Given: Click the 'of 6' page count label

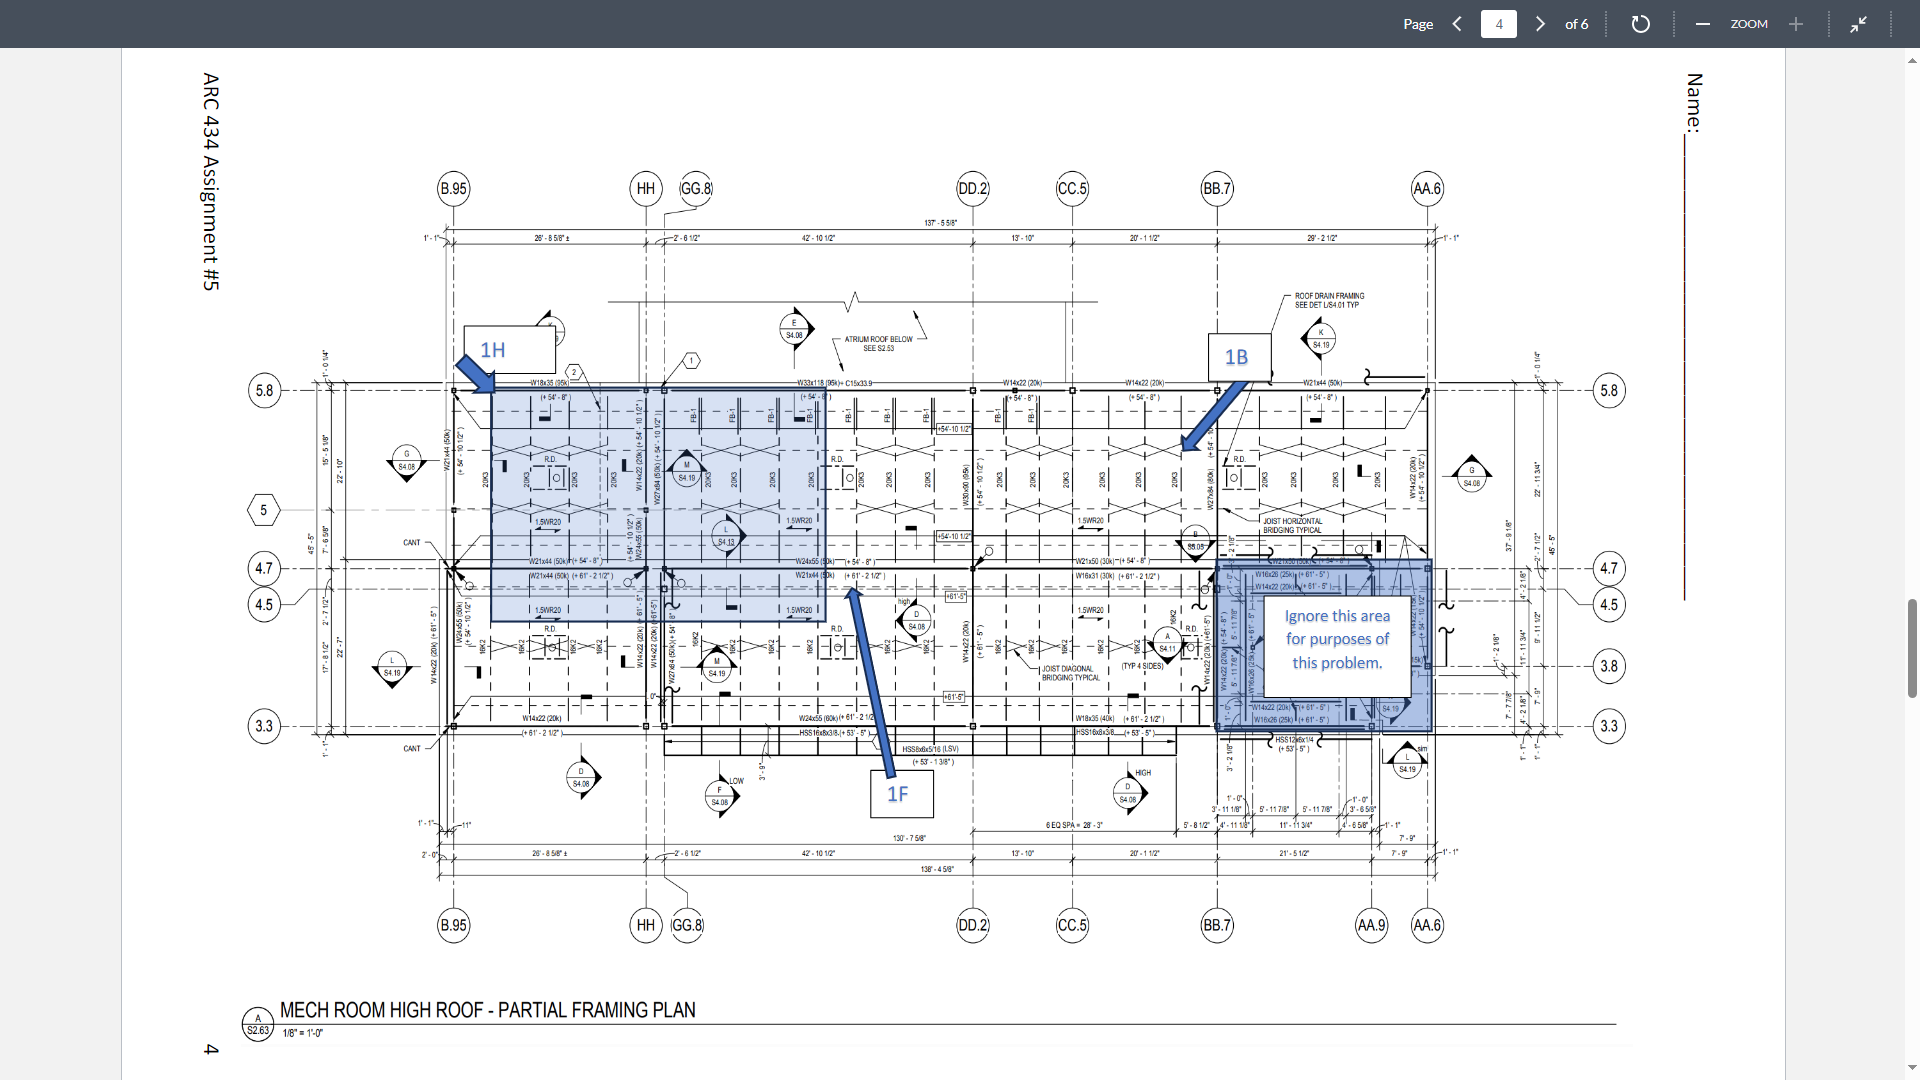Looking at the screenshot, I should [1577, 24].
